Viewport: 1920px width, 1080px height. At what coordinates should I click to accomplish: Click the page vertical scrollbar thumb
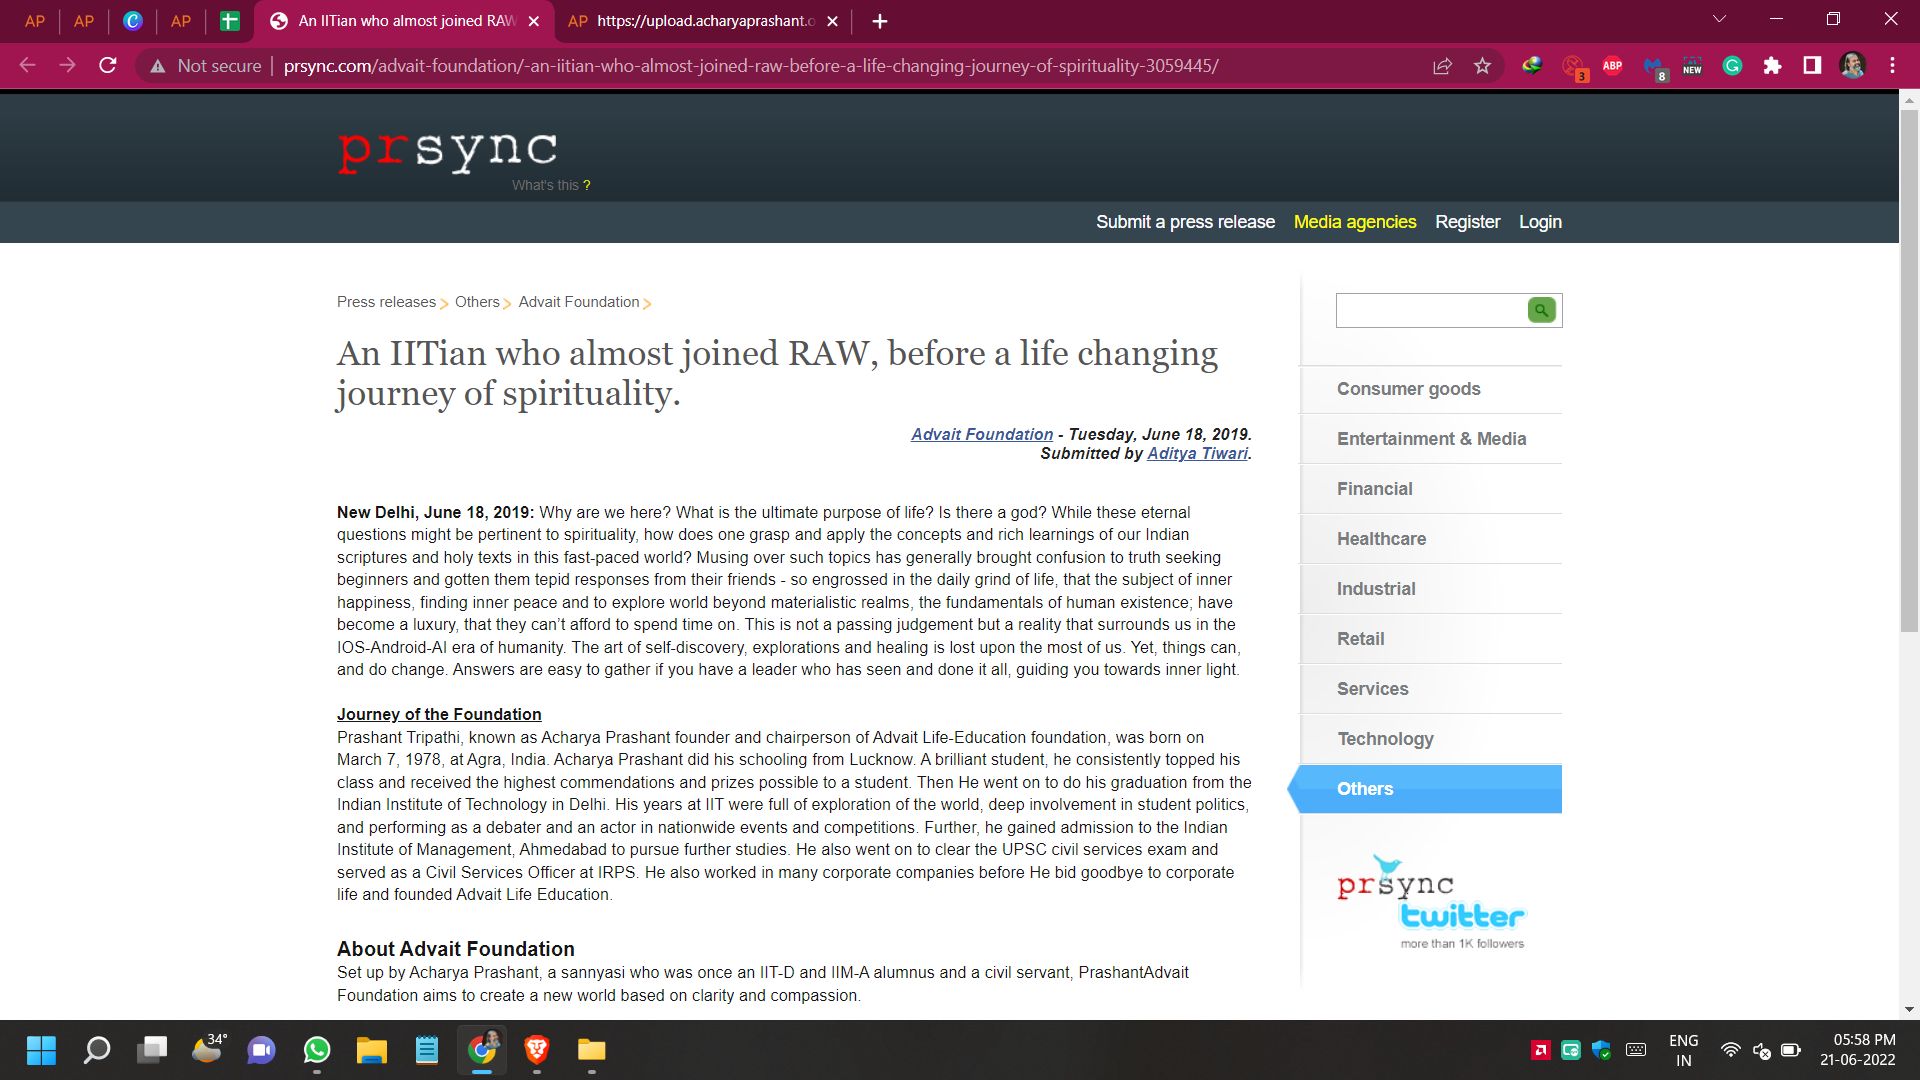pos(1908,370)
